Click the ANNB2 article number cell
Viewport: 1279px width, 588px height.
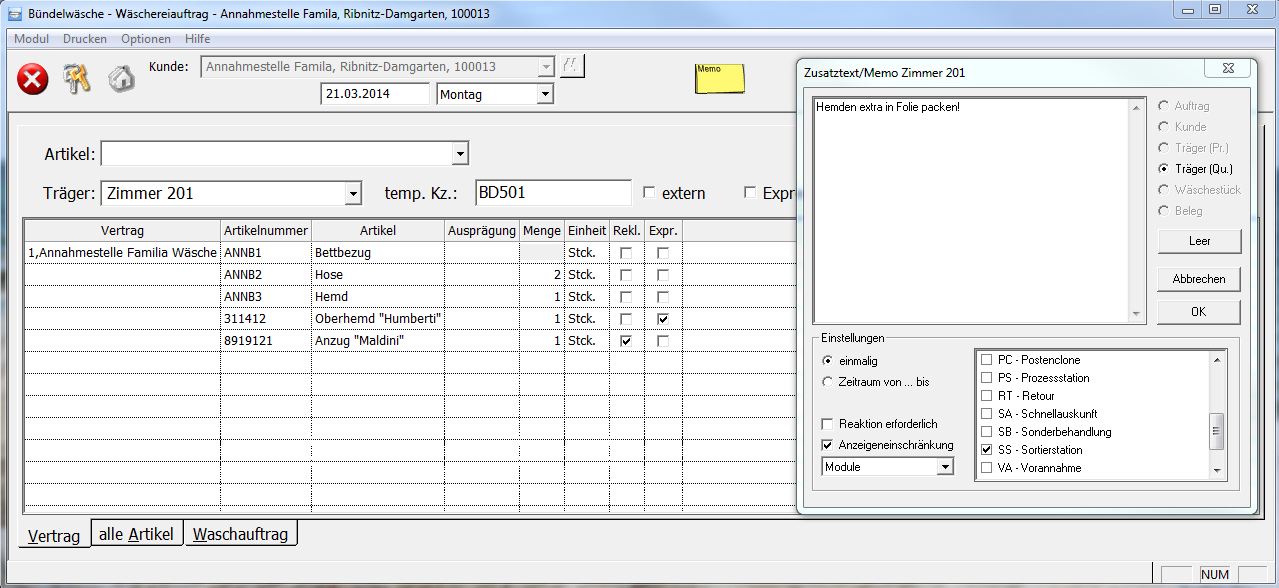click(x=266, y=275)
